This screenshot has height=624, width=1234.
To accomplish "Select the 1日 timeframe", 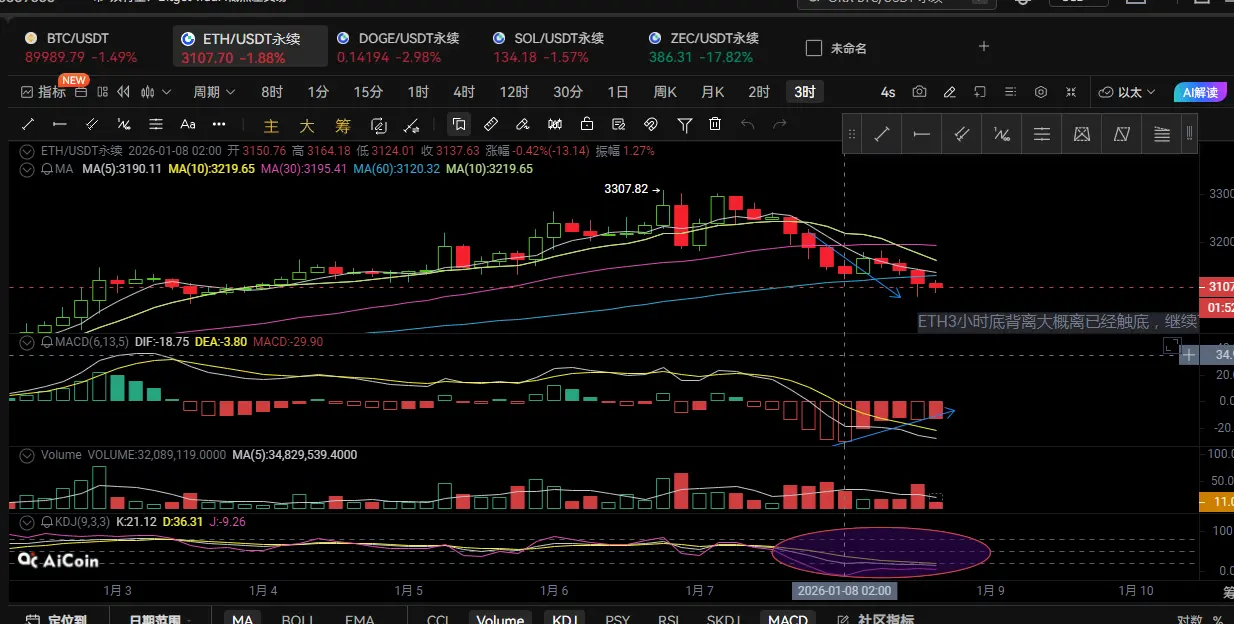I will tap(618, 92).
